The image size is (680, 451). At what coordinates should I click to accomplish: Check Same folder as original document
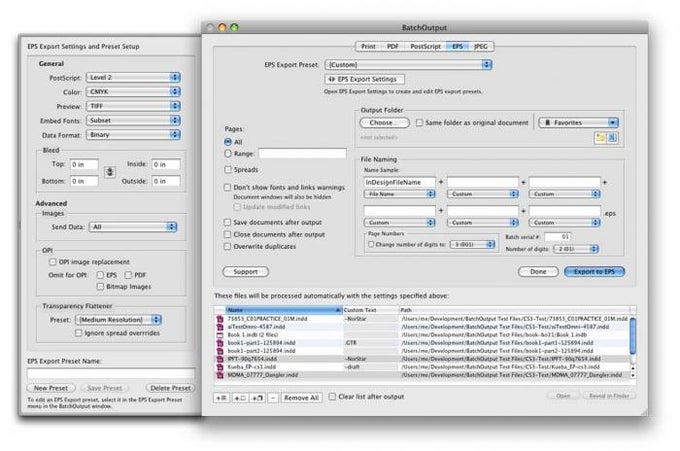(419, 123)
